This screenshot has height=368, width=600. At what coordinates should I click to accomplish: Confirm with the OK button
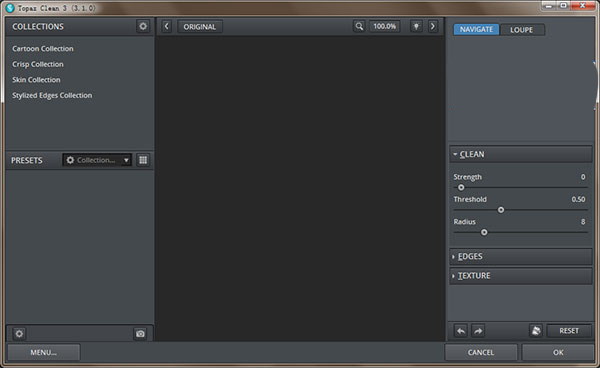558,352
